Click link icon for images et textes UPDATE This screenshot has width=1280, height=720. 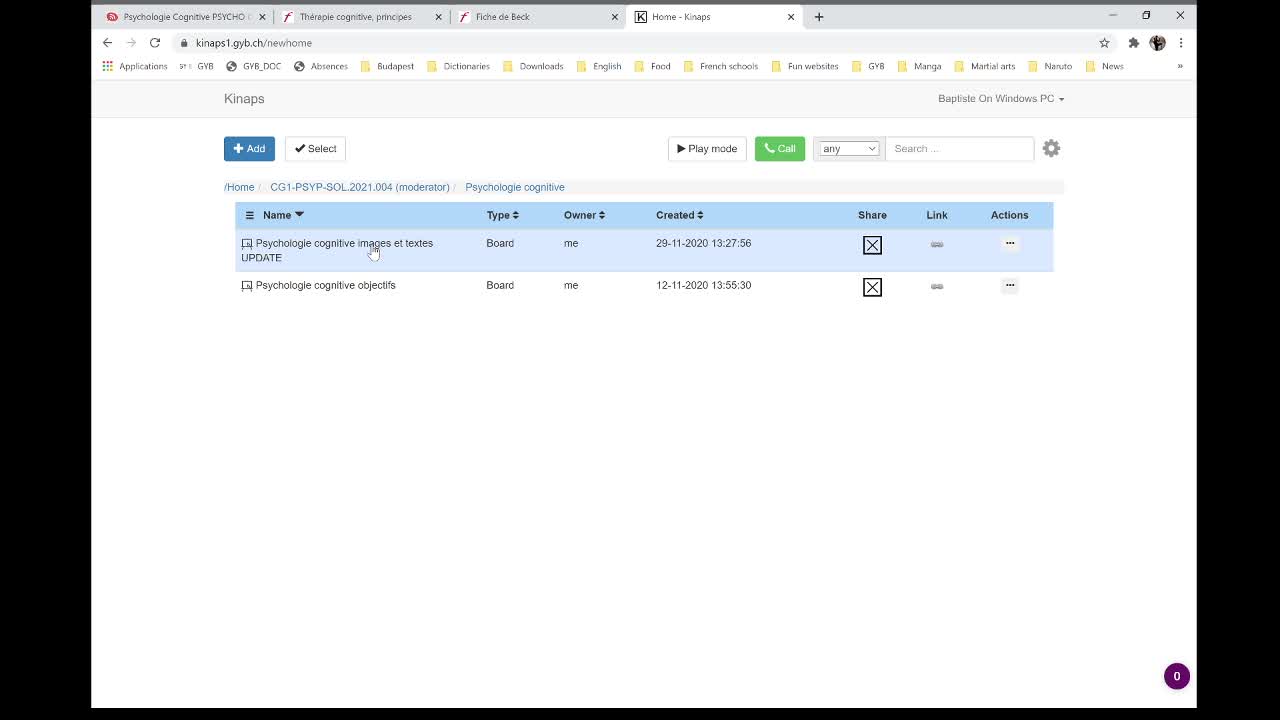(x=936, y=244)
